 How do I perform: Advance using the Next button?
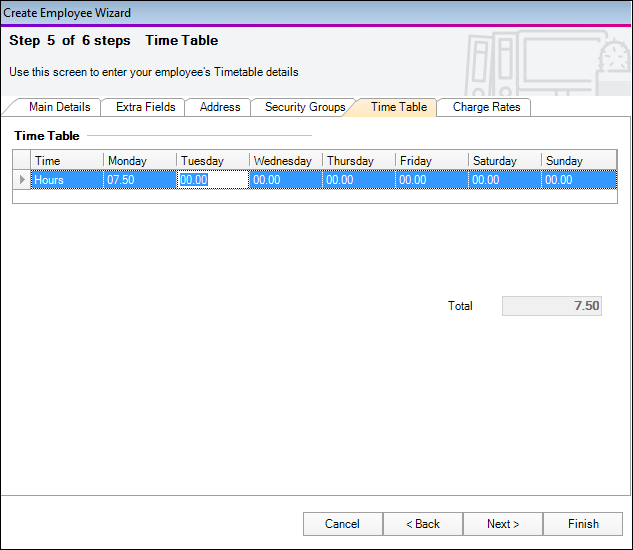pos(503,524)
